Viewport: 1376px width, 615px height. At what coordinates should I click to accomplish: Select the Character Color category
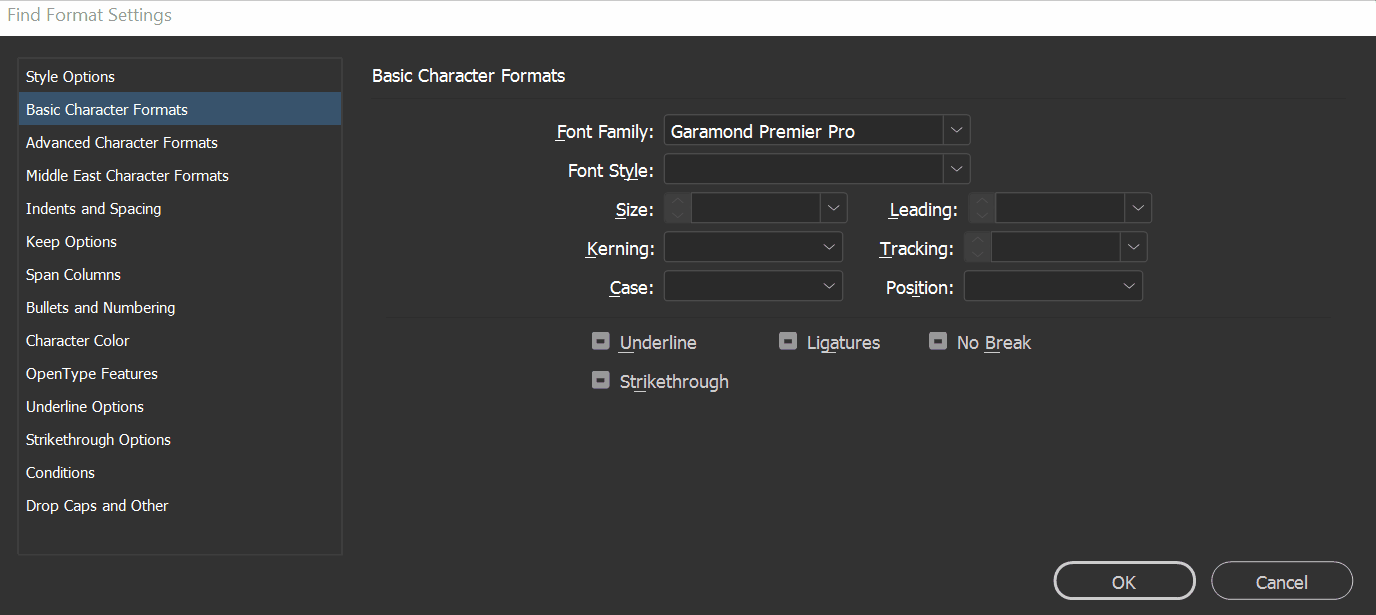(180, 340)
